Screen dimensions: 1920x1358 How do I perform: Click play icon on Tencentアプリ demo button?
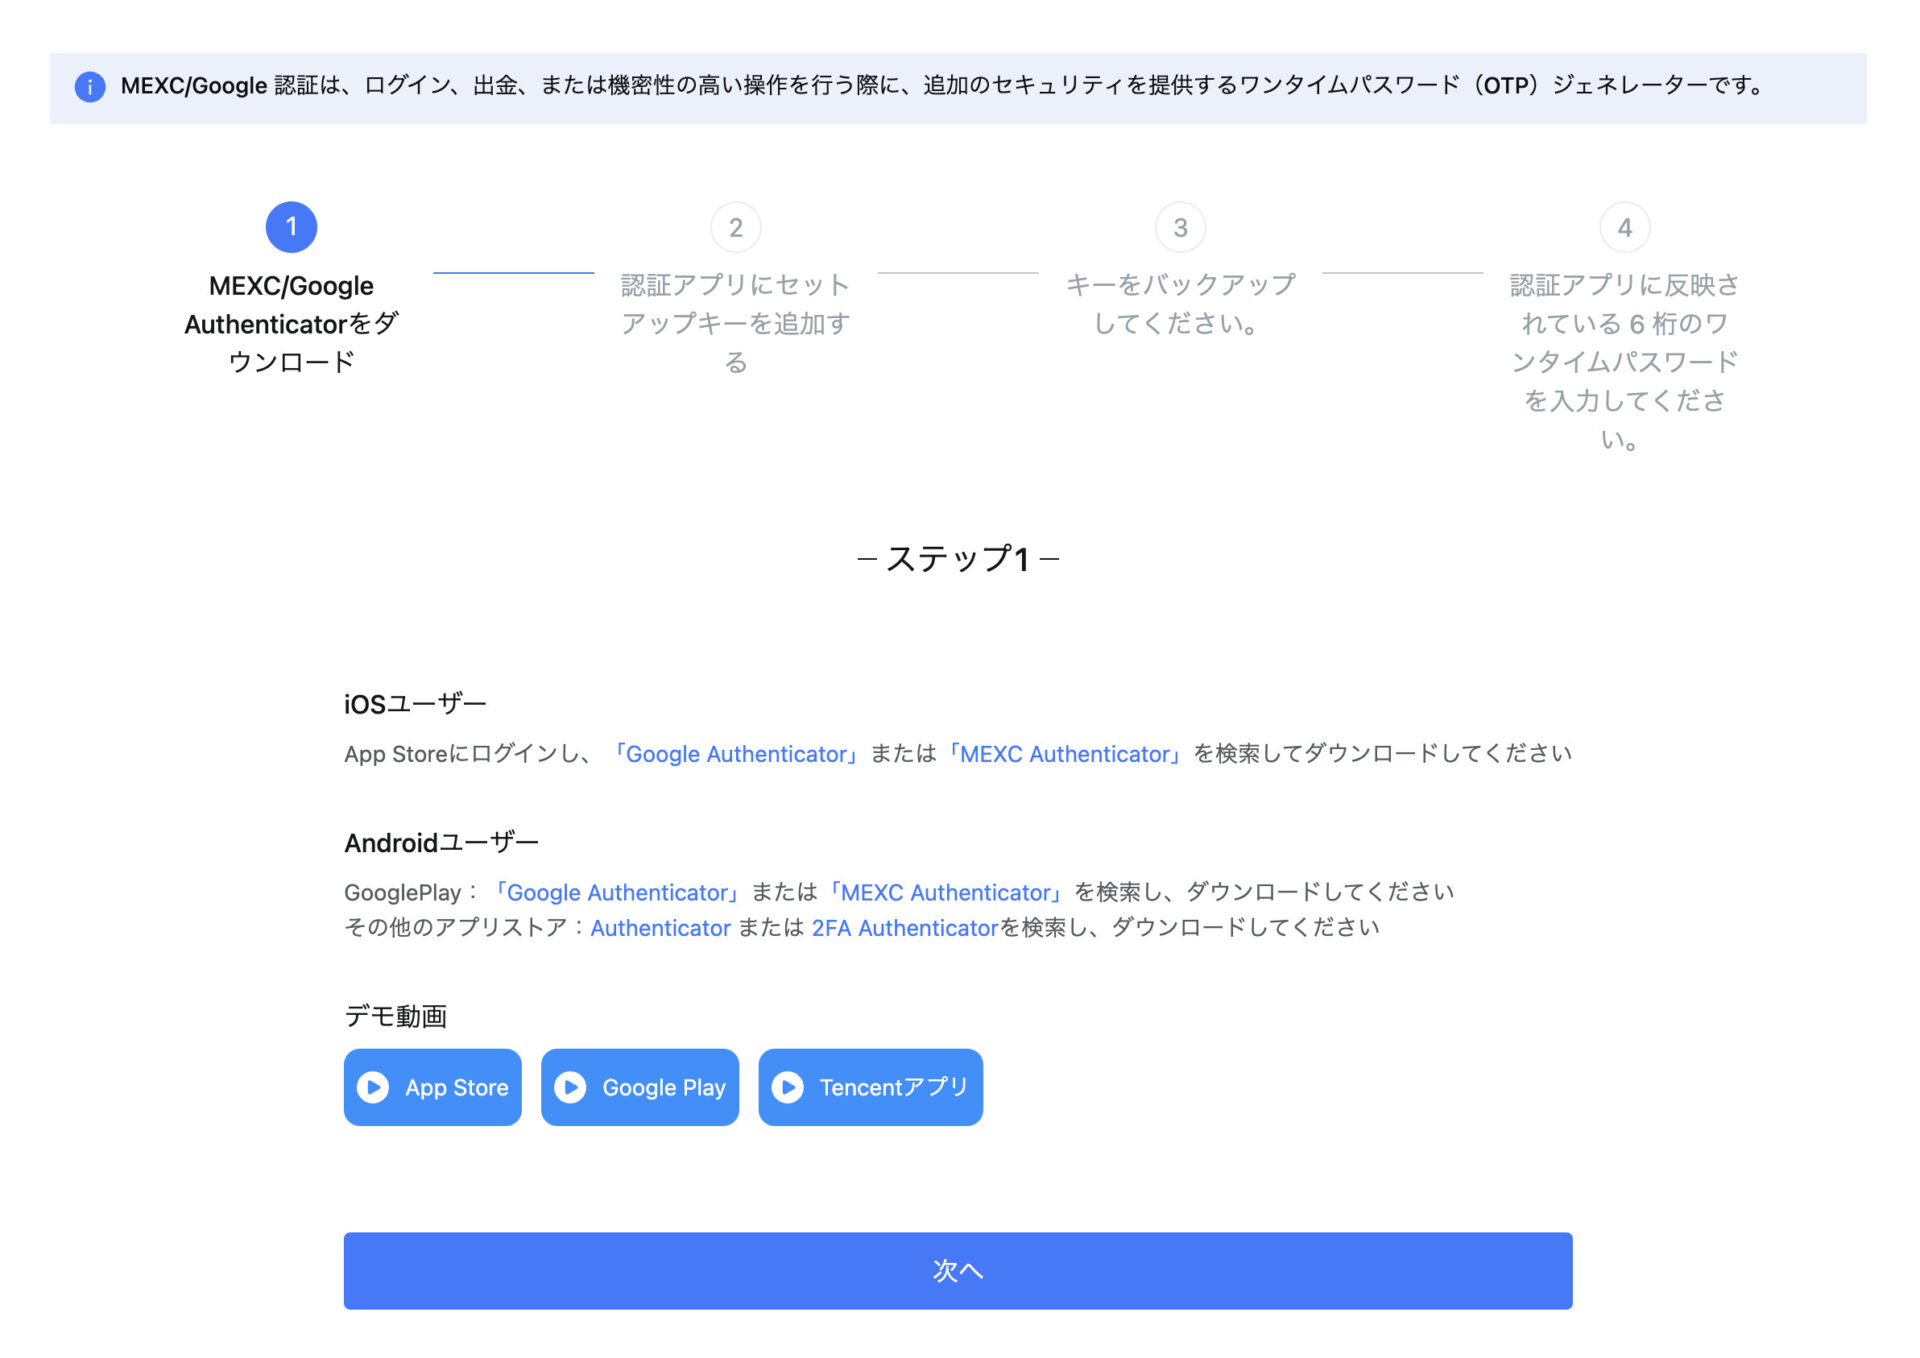[x=788, y=1087]
